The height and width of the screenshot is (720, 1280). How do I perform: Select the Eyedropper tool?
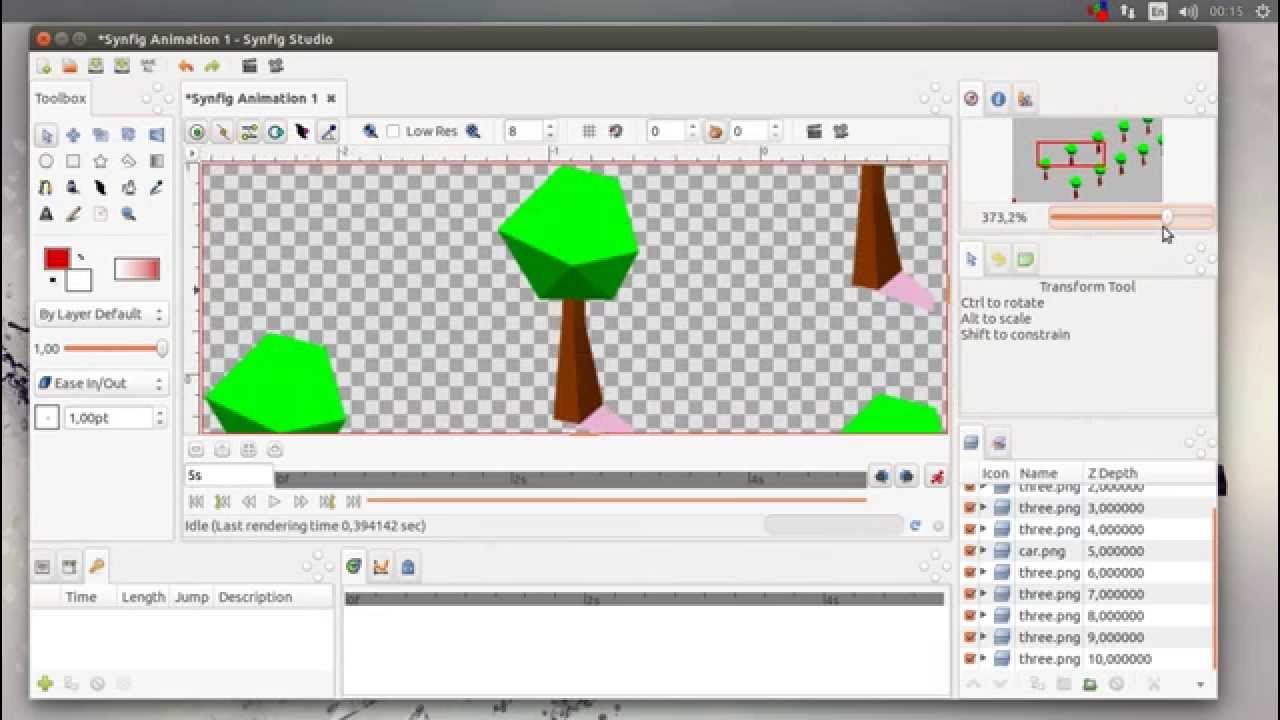pyautogui.click(x=156, y=188)
